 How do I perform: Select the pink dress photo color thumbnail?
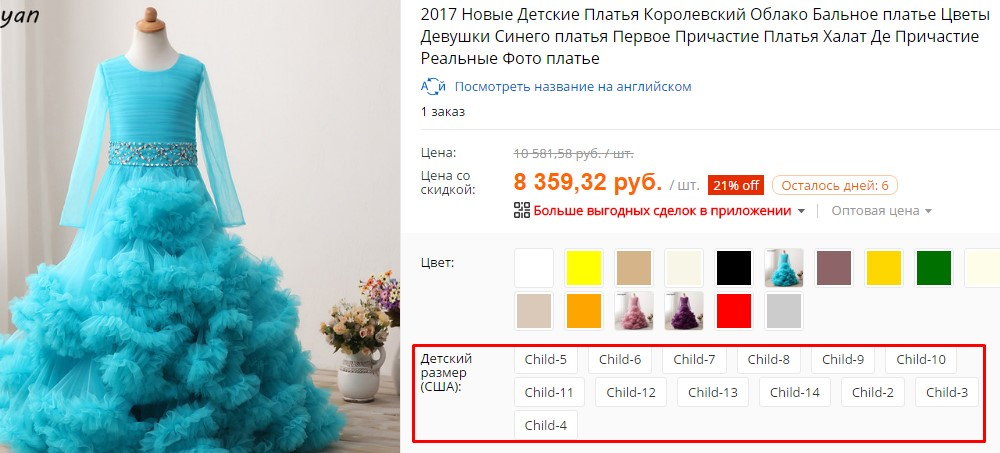[x=634, y=311]
